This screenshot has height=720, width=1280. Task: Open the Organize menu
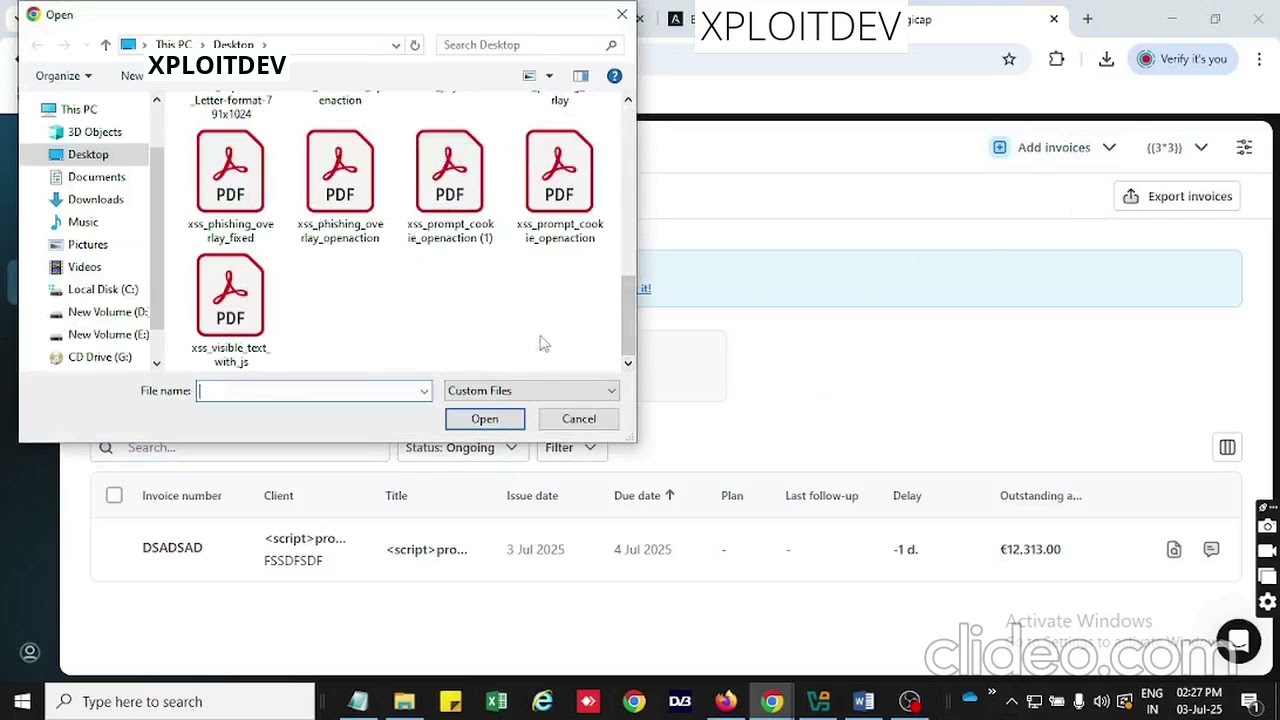coord(63,76)
